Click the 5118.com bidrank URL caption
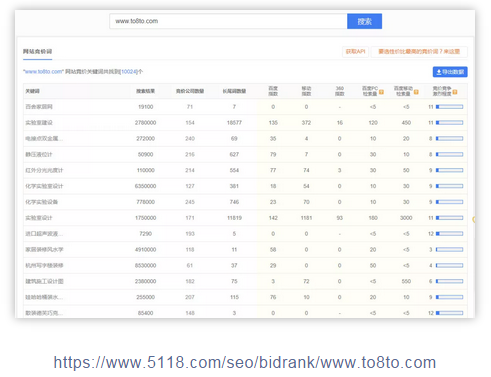 pos(245,363)
